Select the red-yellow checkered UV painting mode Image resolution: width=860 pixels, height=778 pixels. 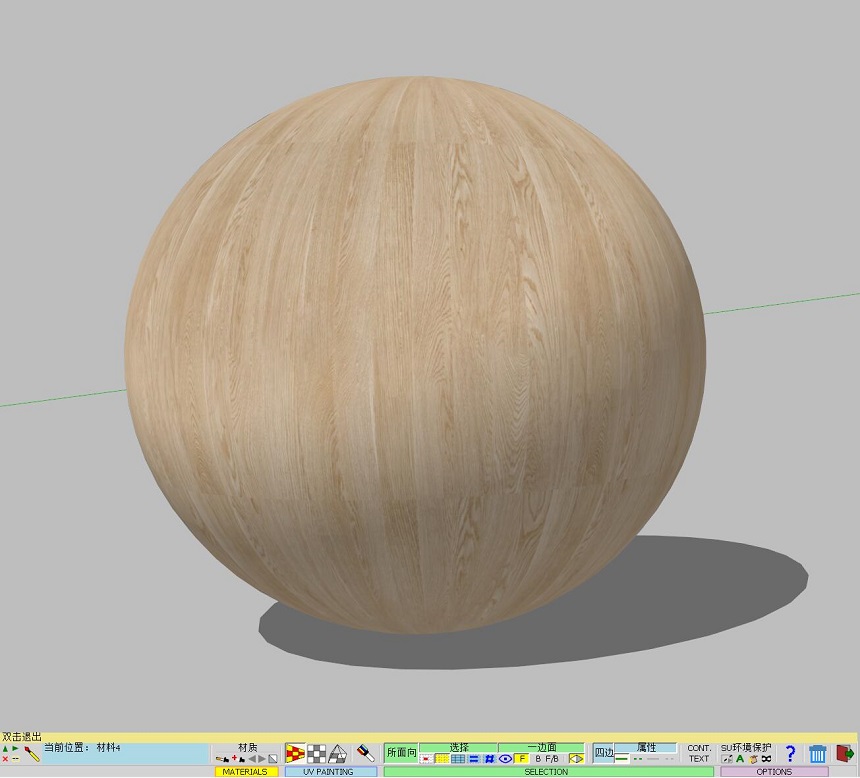point(295,753)
